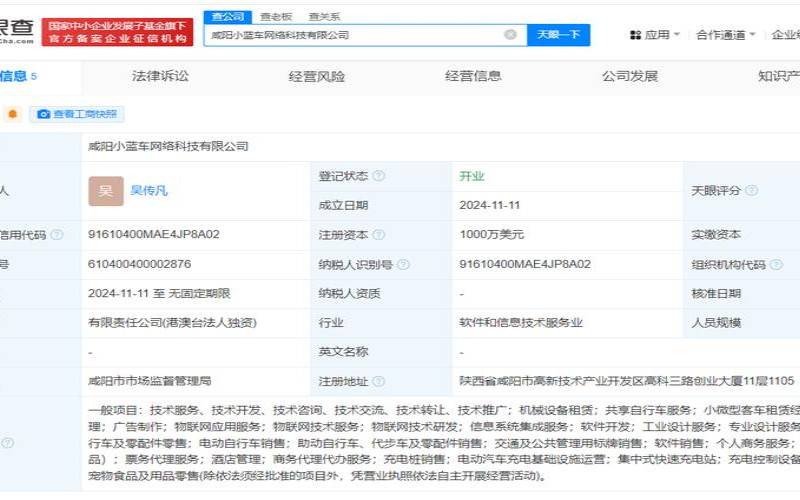Screen dimensions: 800x500
Task: Click help icon next to 天眼评分
Action: tap(751, 190)
